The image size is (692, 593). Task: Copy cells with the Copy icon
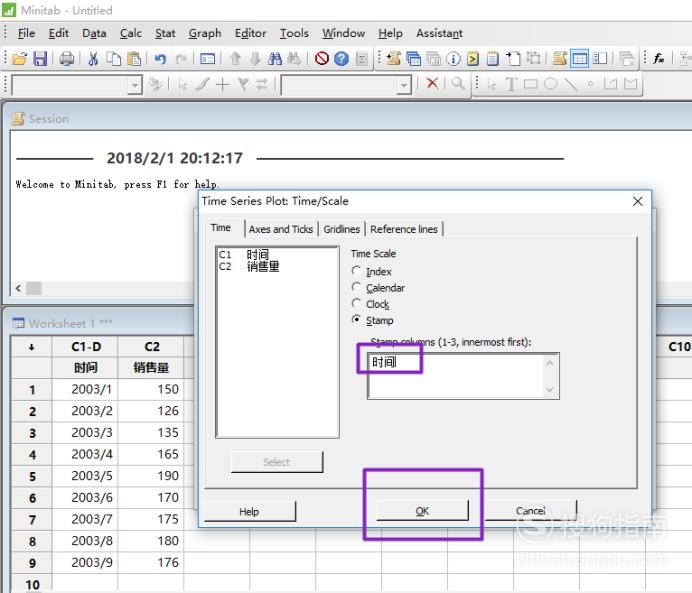point(114,59)
